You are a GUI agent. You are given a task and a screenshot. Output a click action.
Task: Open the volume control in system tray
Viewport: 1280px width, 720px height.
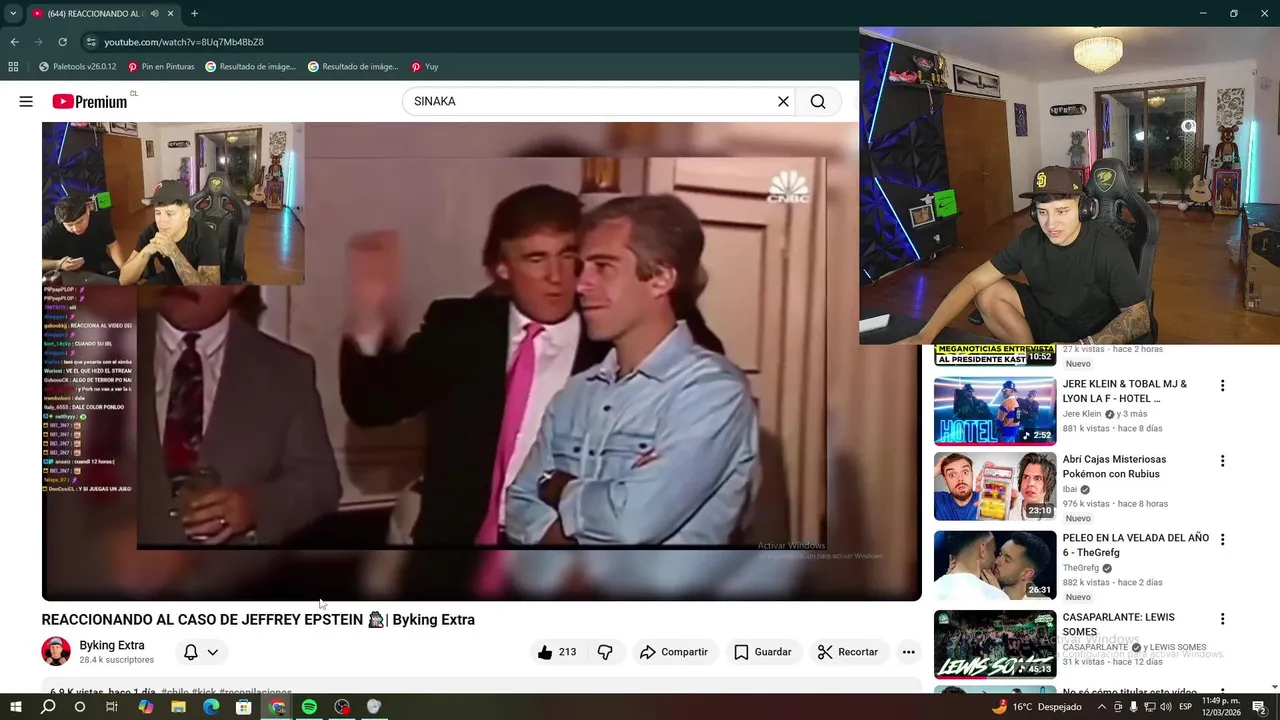(x=1166, y=707)
